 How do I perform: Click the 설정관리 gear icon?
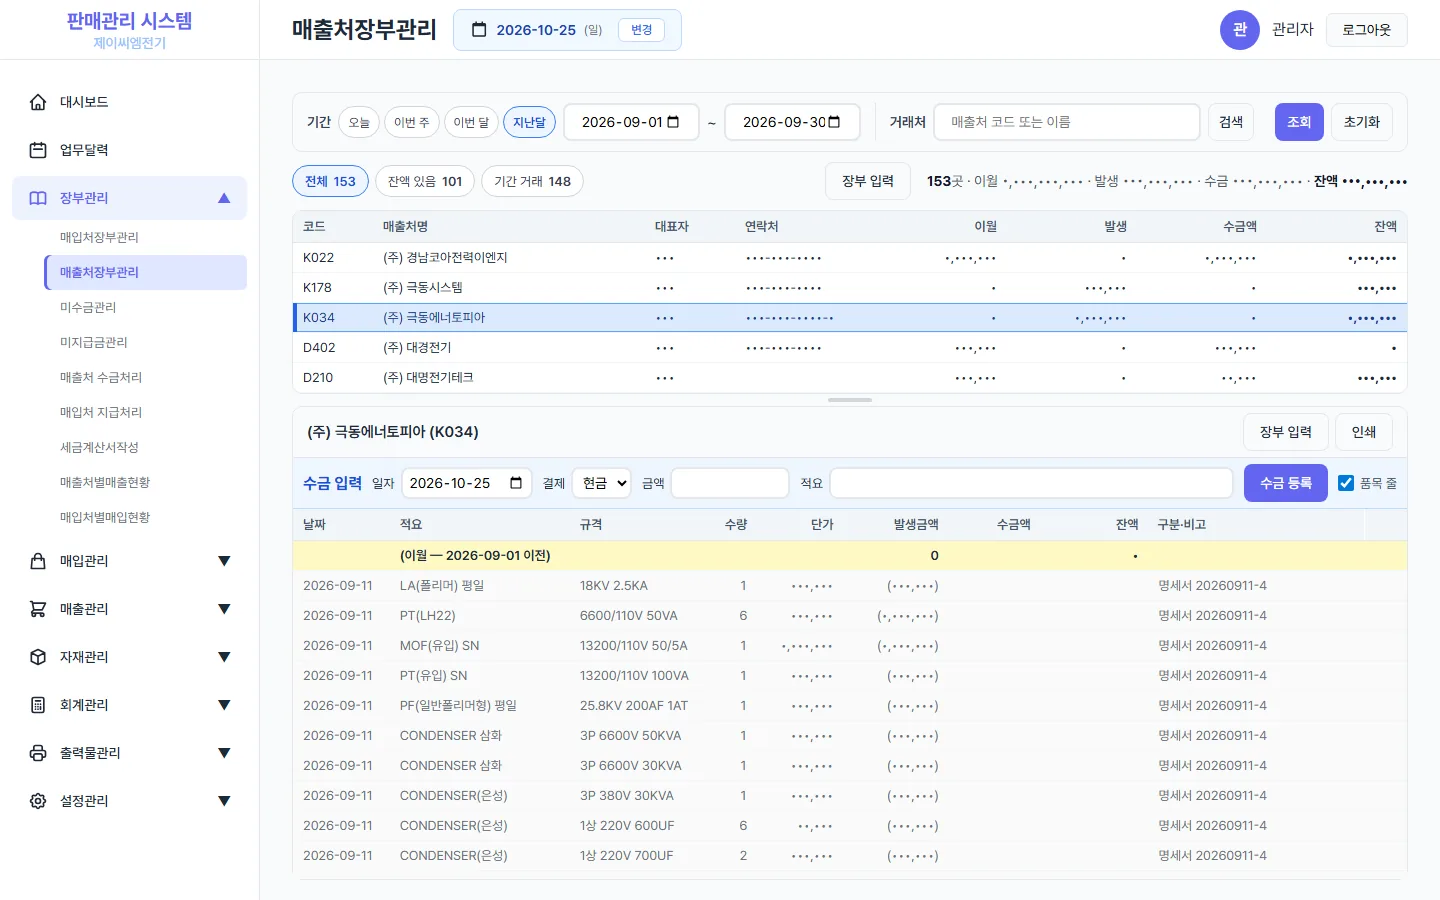click(38, 801)
